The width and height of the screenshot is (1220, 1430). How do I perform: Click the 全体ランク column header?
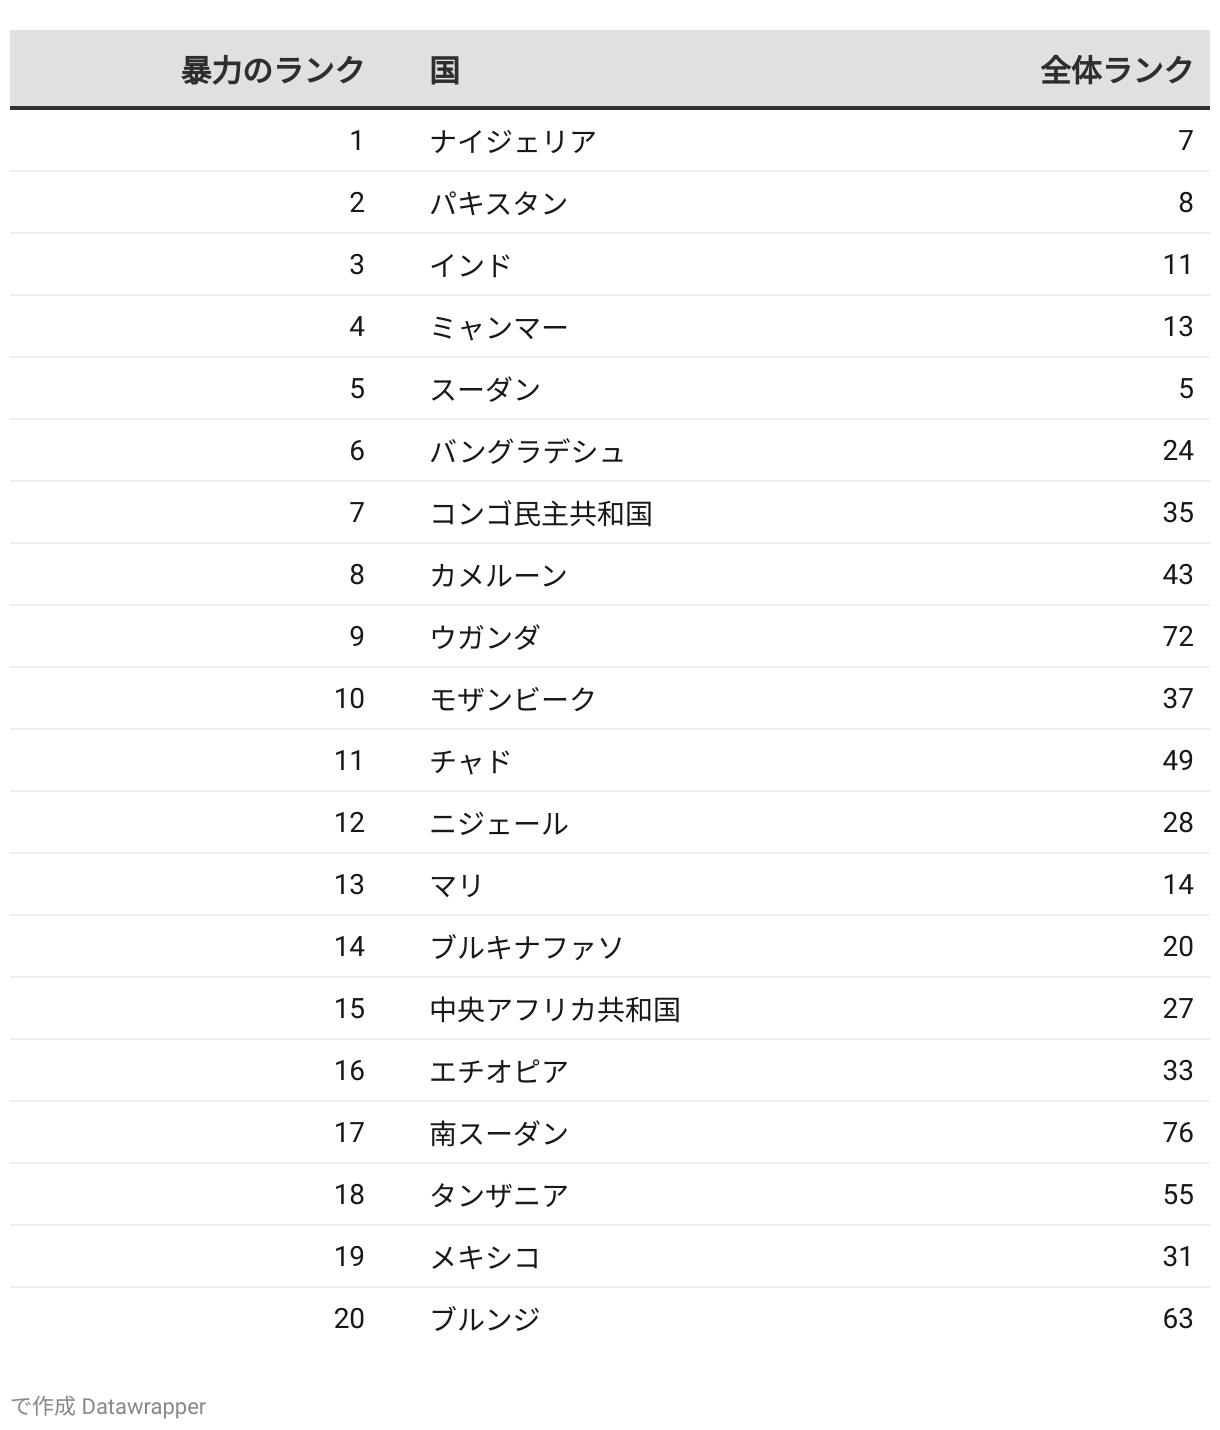click(1116, 70)
